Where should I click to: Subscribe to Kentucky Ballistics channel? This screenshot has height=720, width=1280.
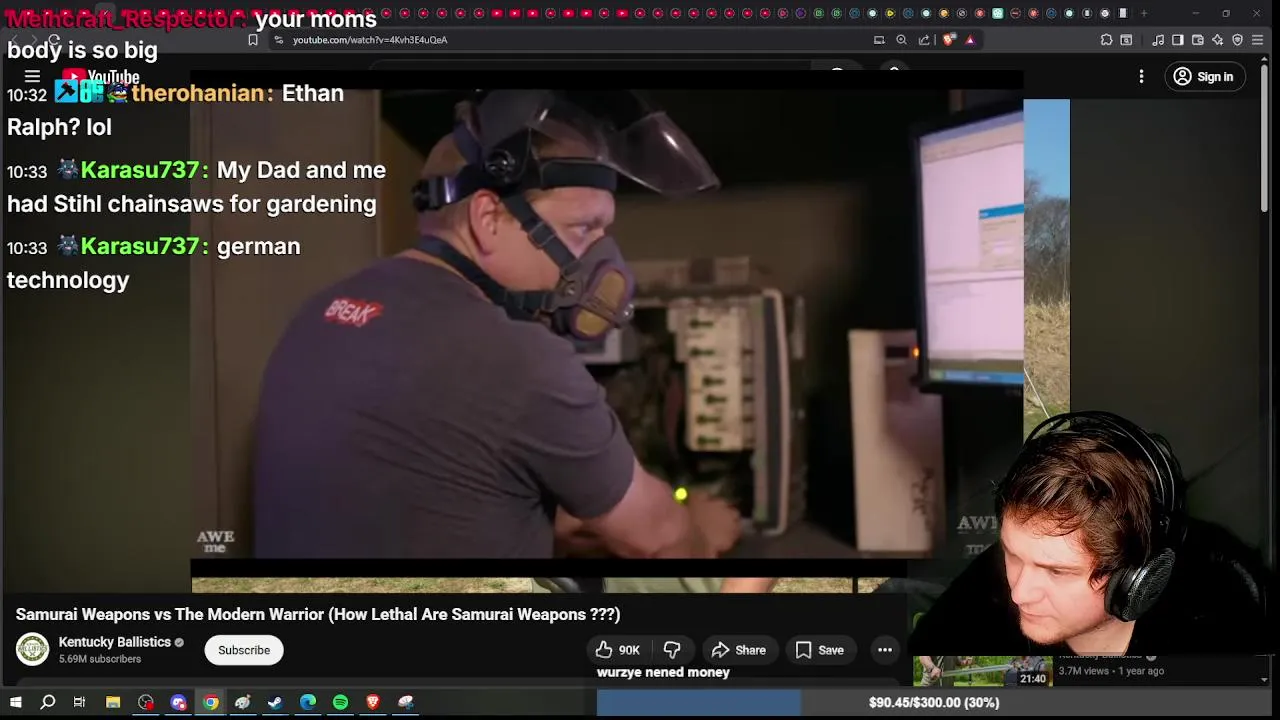coord(244,650)
